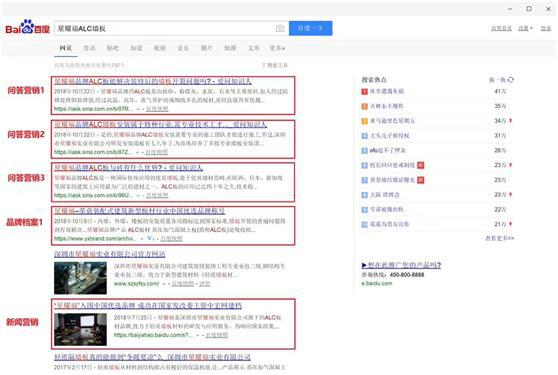Click the number 2 ranked hot search badge
Image resolution: width=558 pixels, height=375 pixels.
[x=364, y=106]
